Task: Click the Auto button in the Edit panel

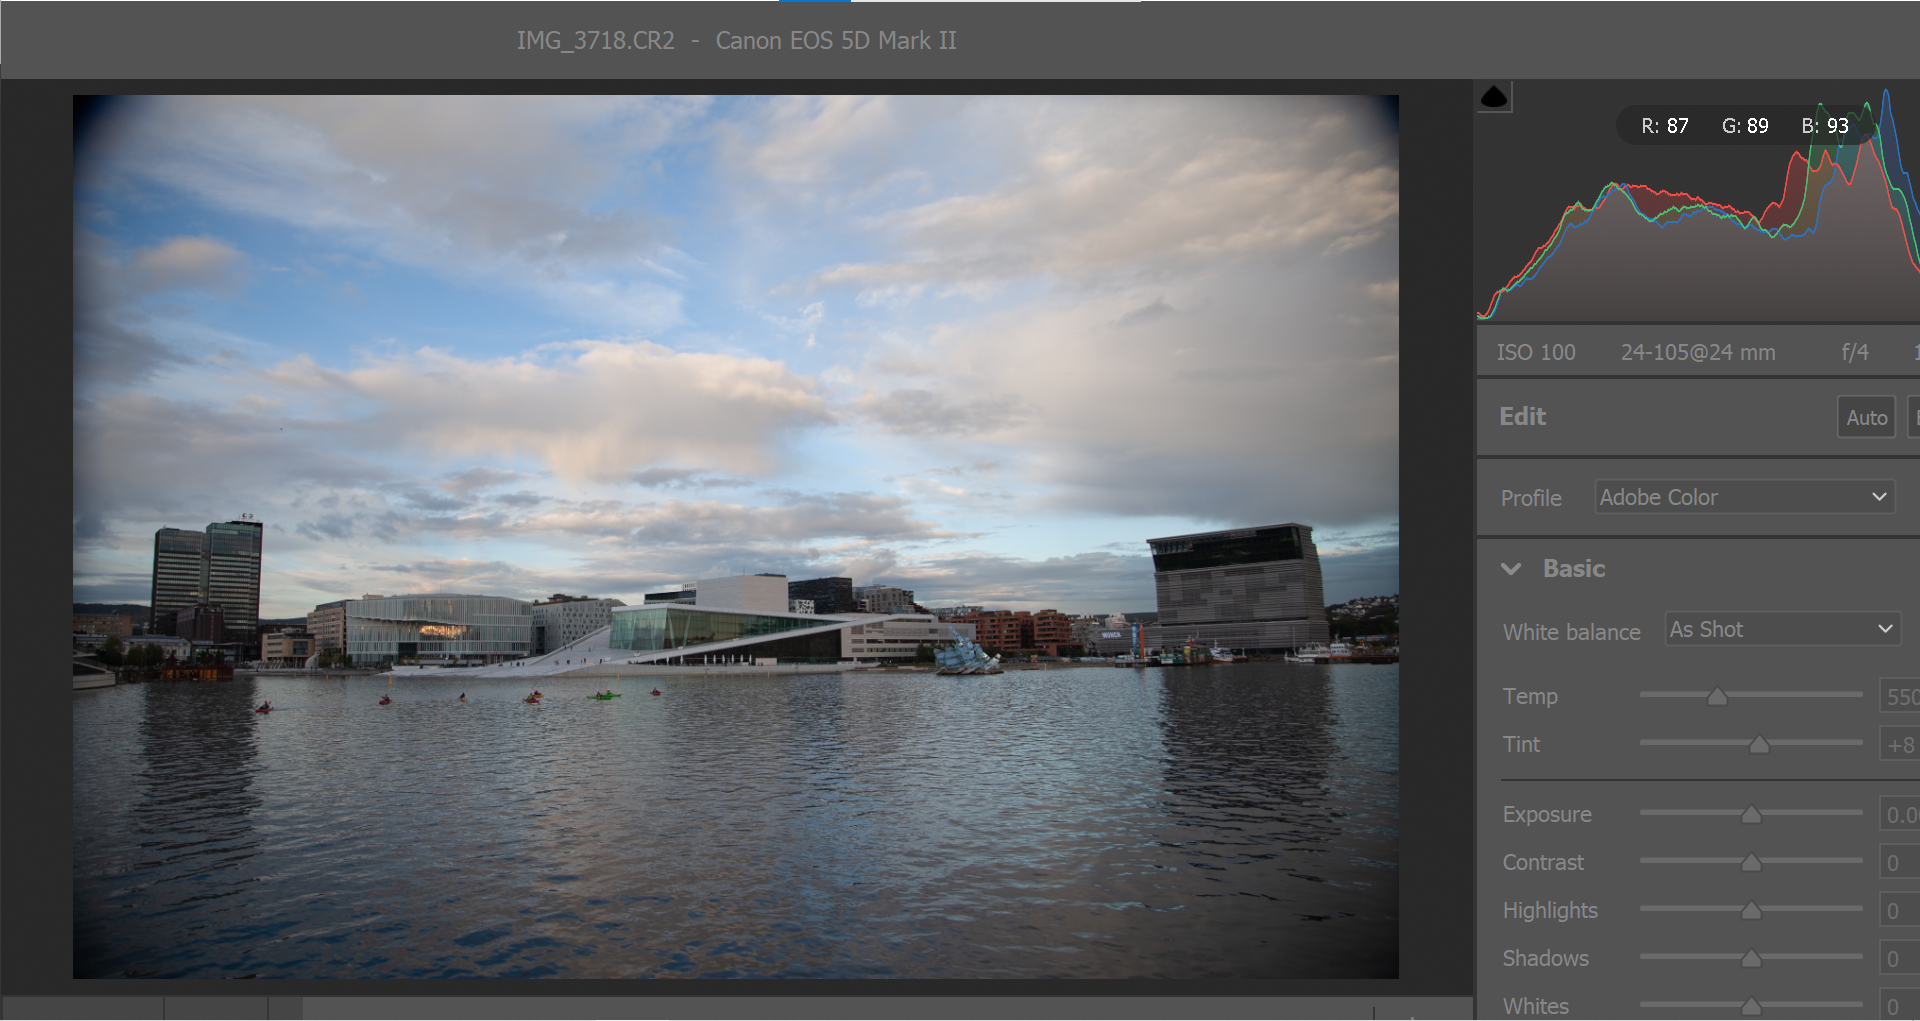Action: pyautogui.click(x=1866, y=416)
